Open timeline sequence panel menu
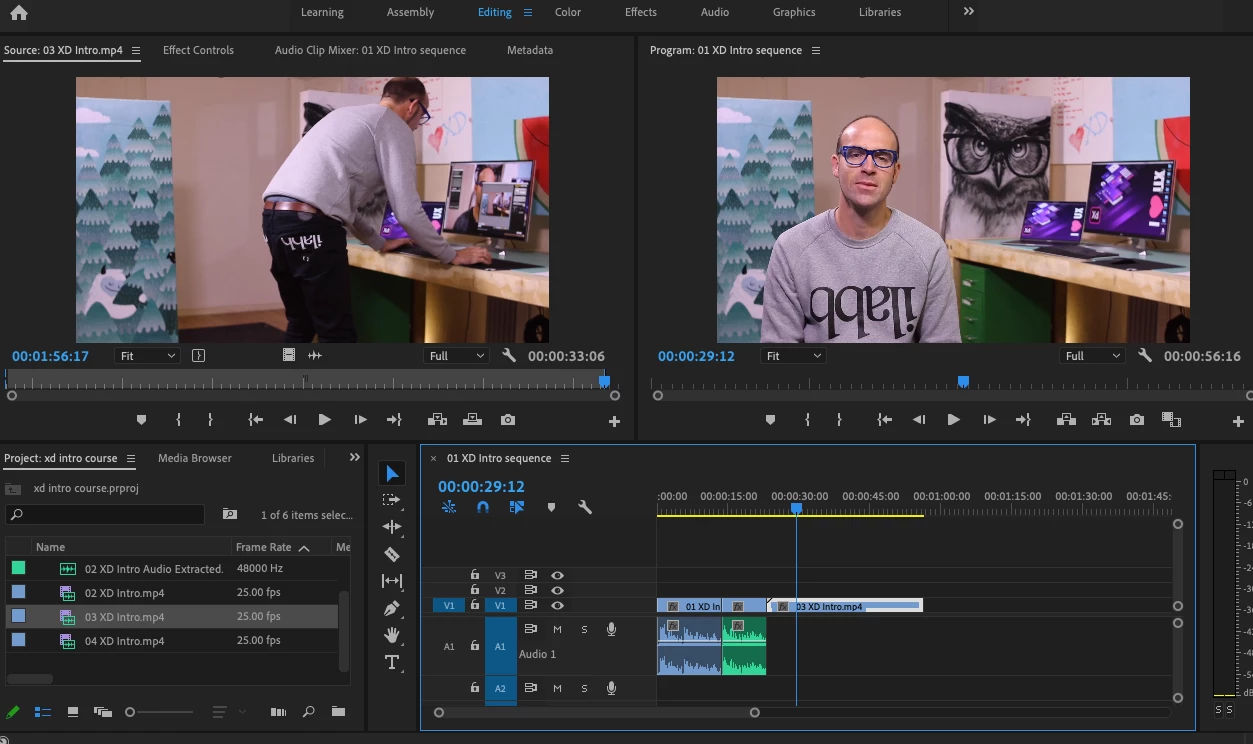 click(564, 458)
